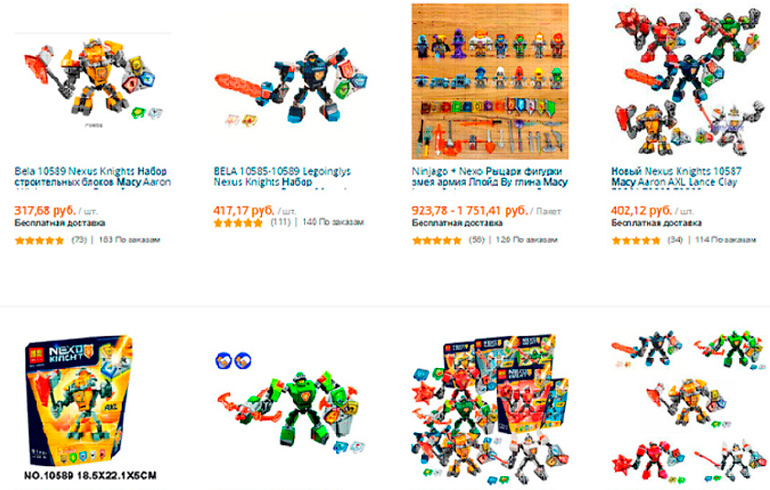Click the star rating with (111) reviews
Screen dimensions: 770x490
coord(238,223)
